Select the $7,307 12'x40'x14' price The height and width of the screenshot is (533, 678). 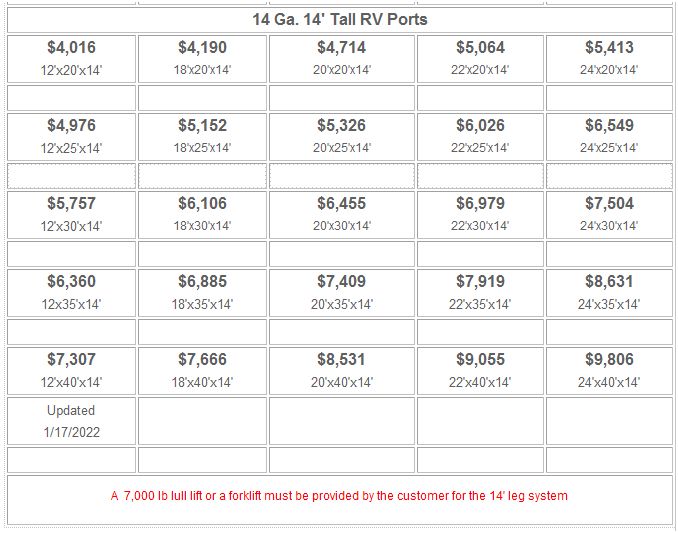[x=71, y=359]
